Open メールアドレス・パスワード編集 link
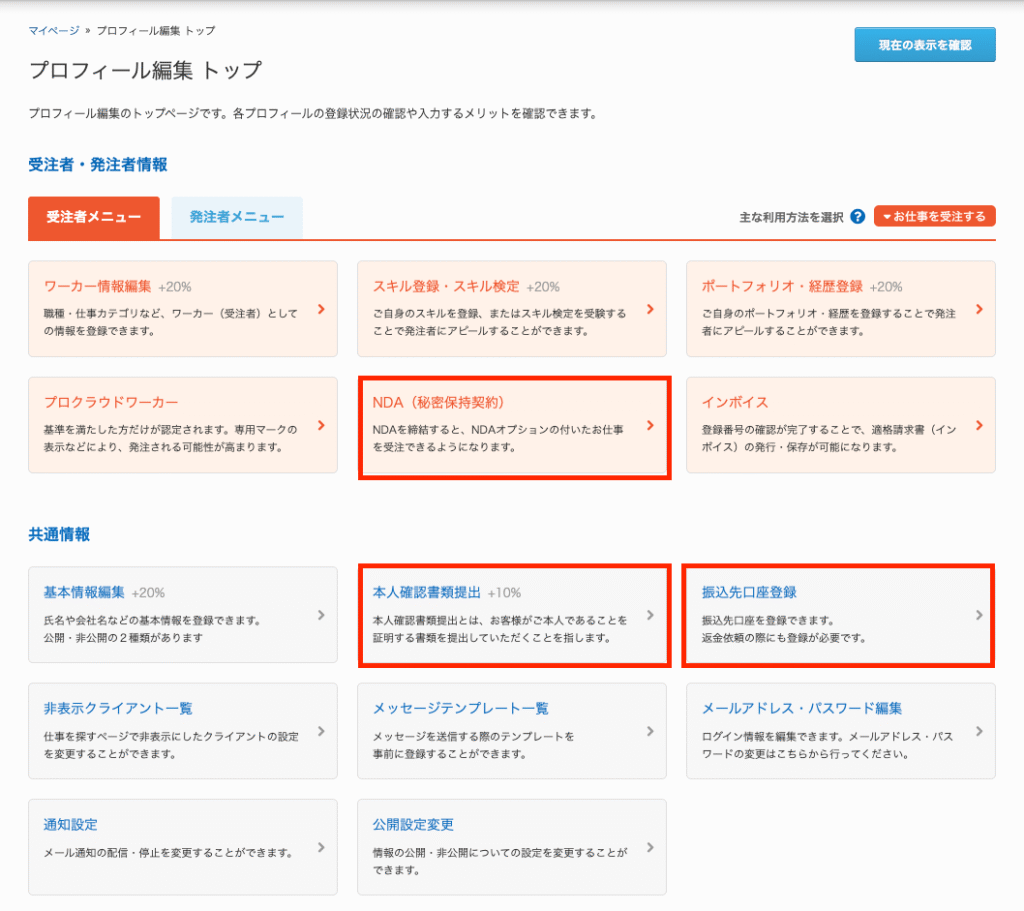The image size is (1024, 911). pos(802,708)
